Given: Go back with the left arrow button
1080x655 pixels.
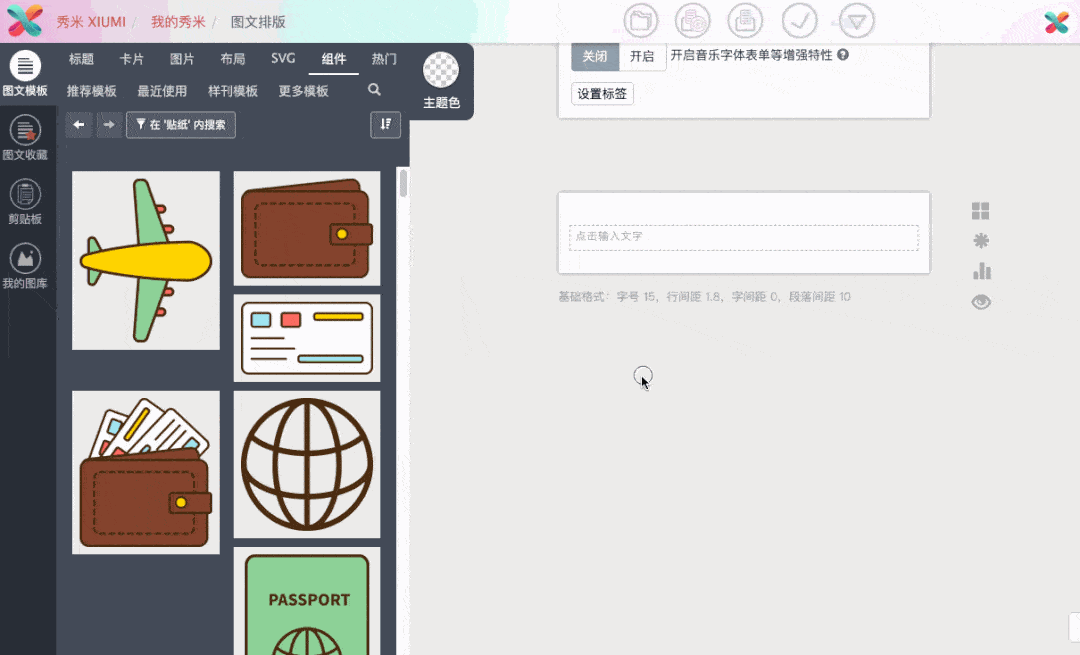Looking at the screenshot, I should (79, 125).
